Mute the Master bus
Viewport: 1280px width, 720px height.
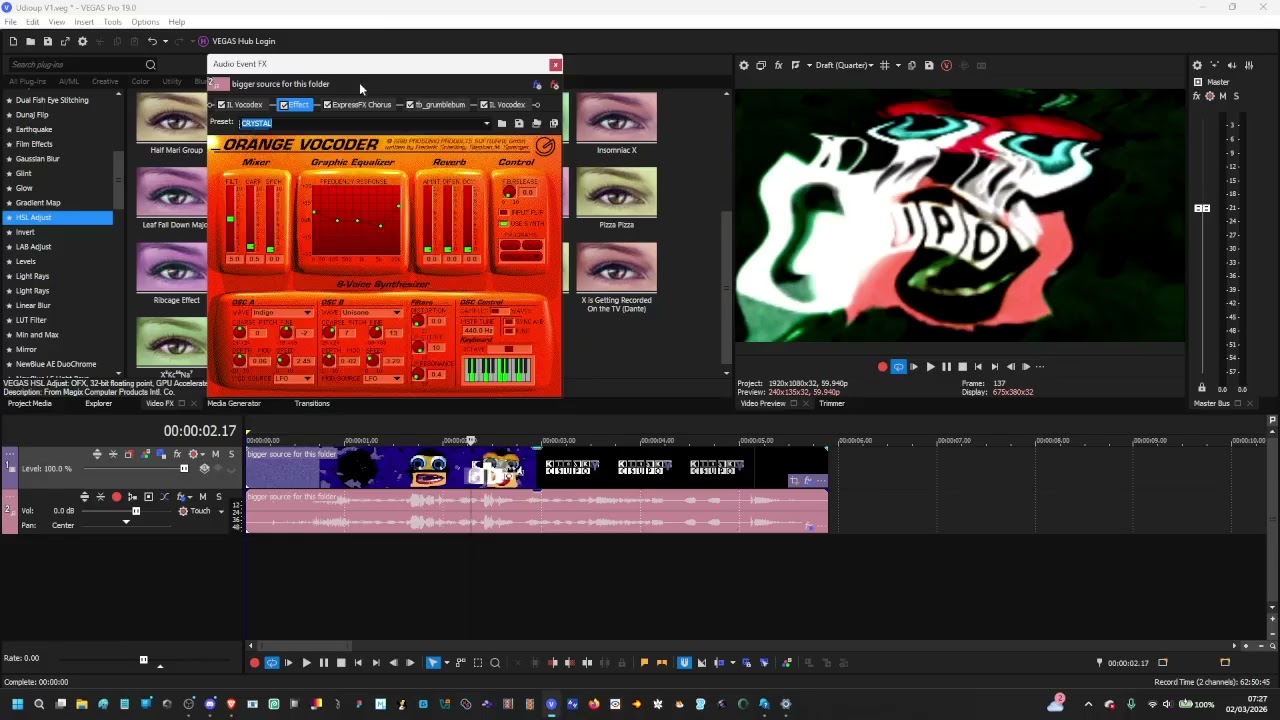1223,96
